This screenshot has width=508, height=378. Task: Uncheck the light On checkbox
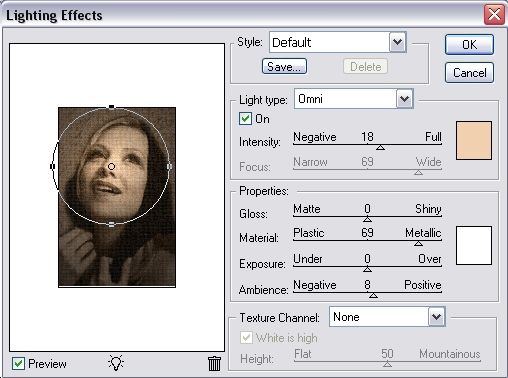coord(245,119)
